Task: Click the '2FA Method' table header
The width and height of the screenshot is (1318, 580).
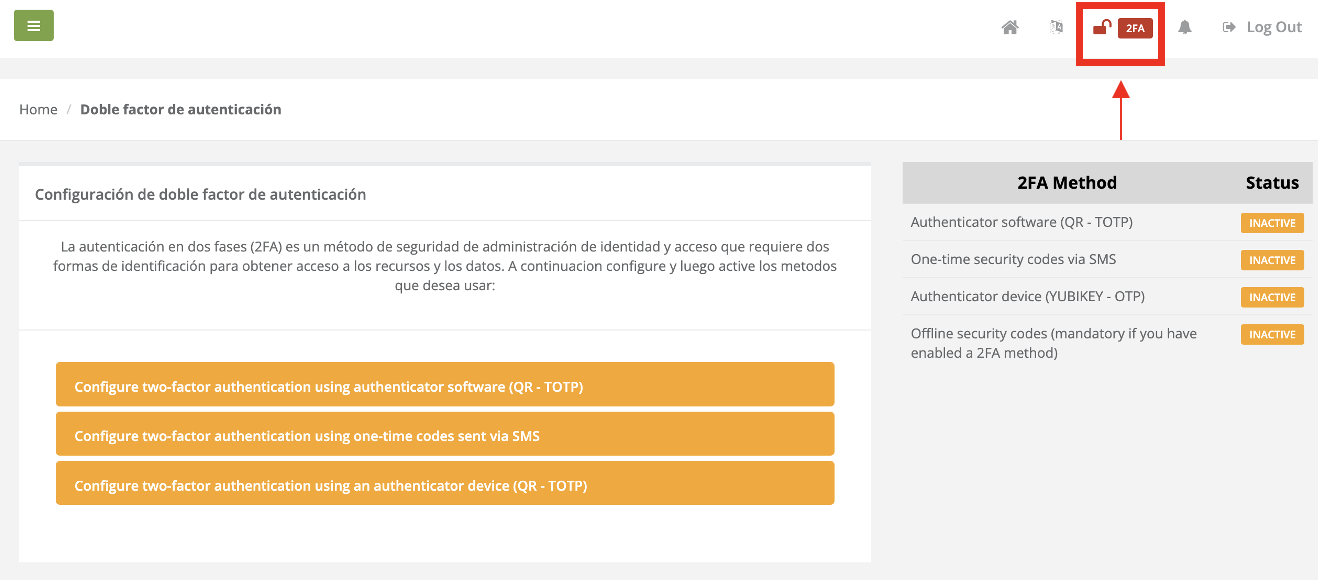Action: [x=1066, y=183]
